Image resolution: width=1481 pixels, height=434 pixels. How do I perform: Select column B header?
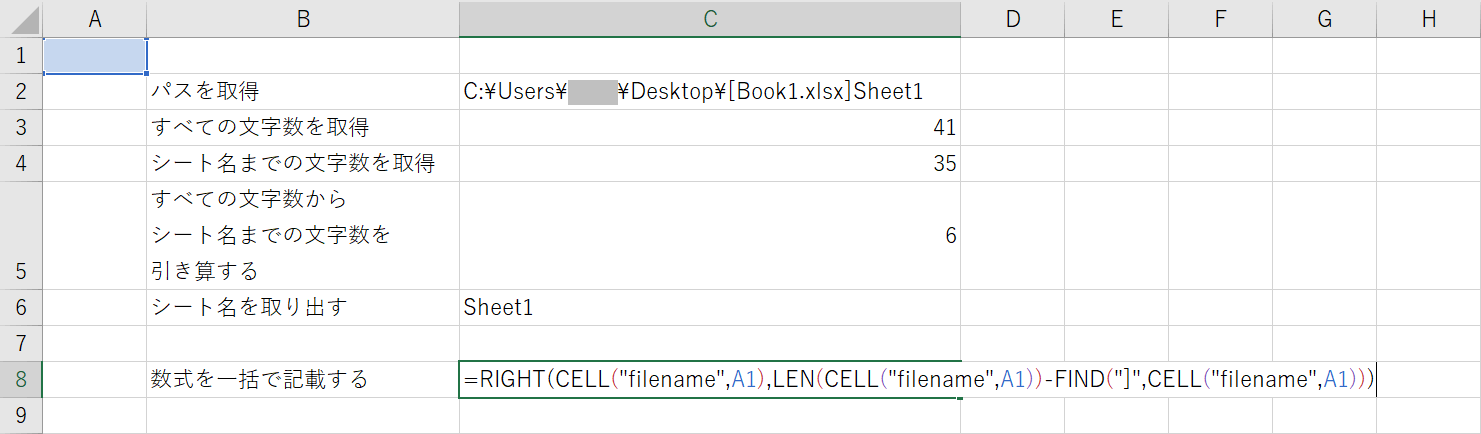tap(303, 19)
